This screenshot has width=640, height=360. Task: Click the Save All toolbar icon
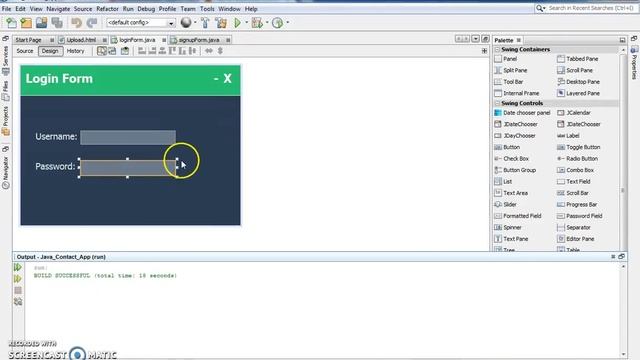point(57,23)
